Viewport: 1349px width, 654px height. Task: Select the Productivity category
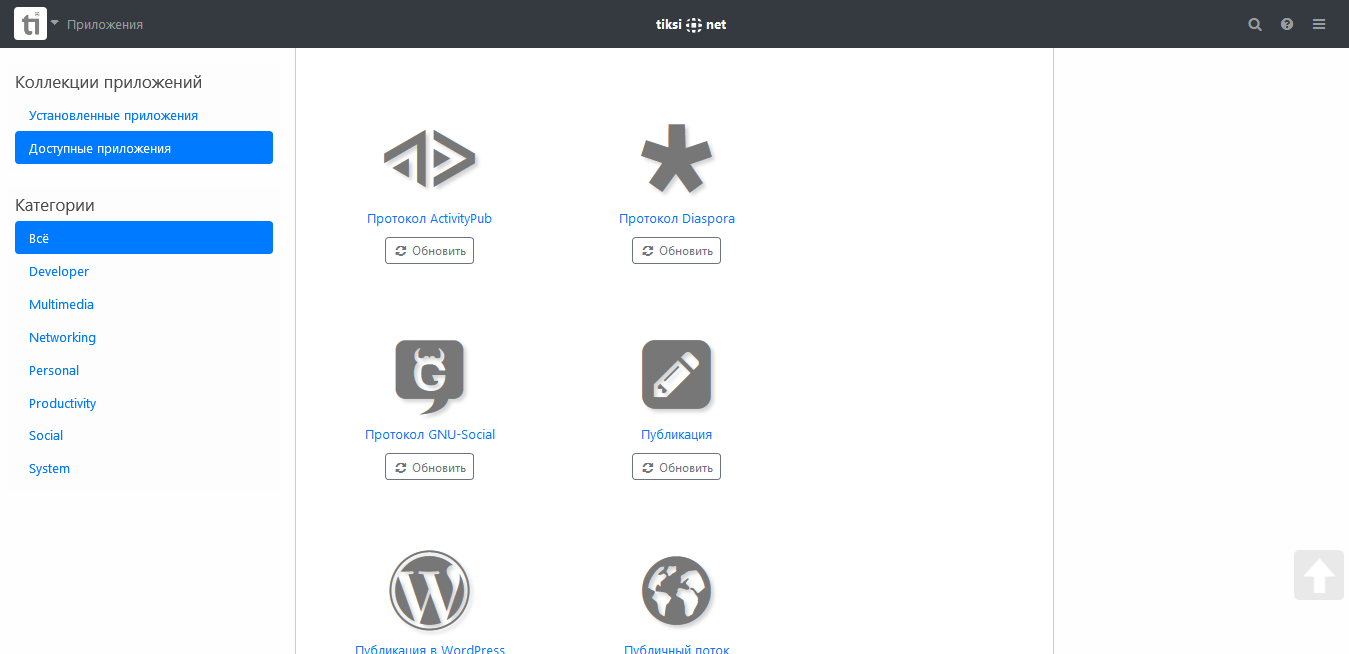click(144, 403)
